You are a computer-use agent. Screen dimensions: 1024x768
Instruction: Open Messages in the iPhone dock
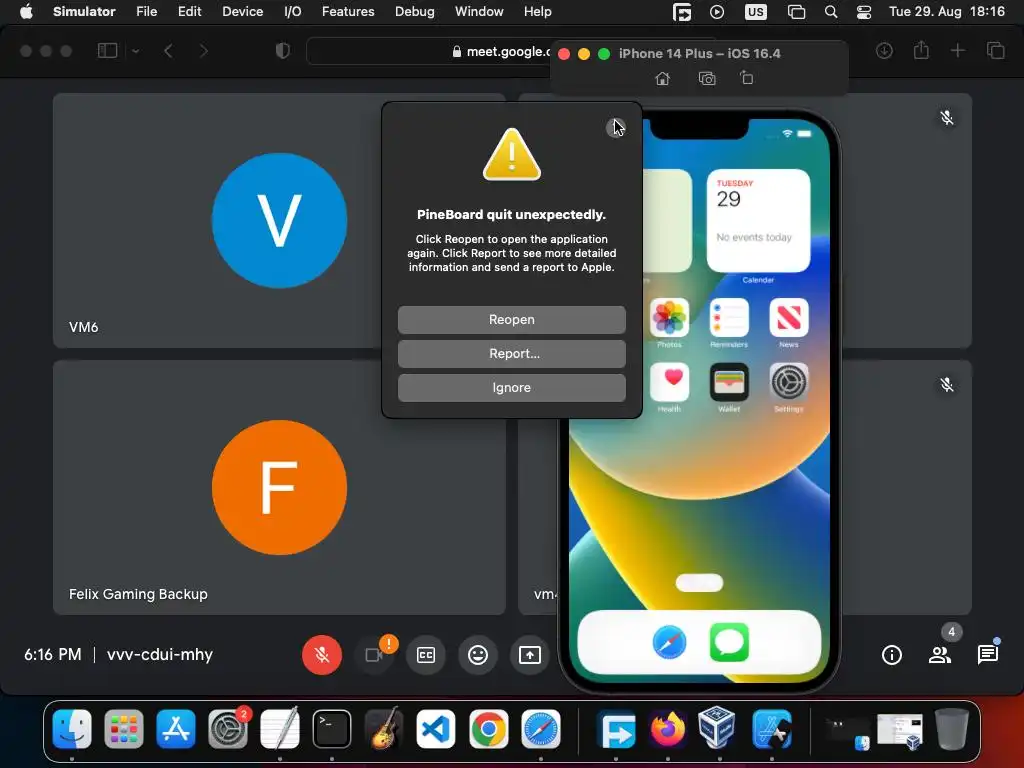[x=729, y=643]
